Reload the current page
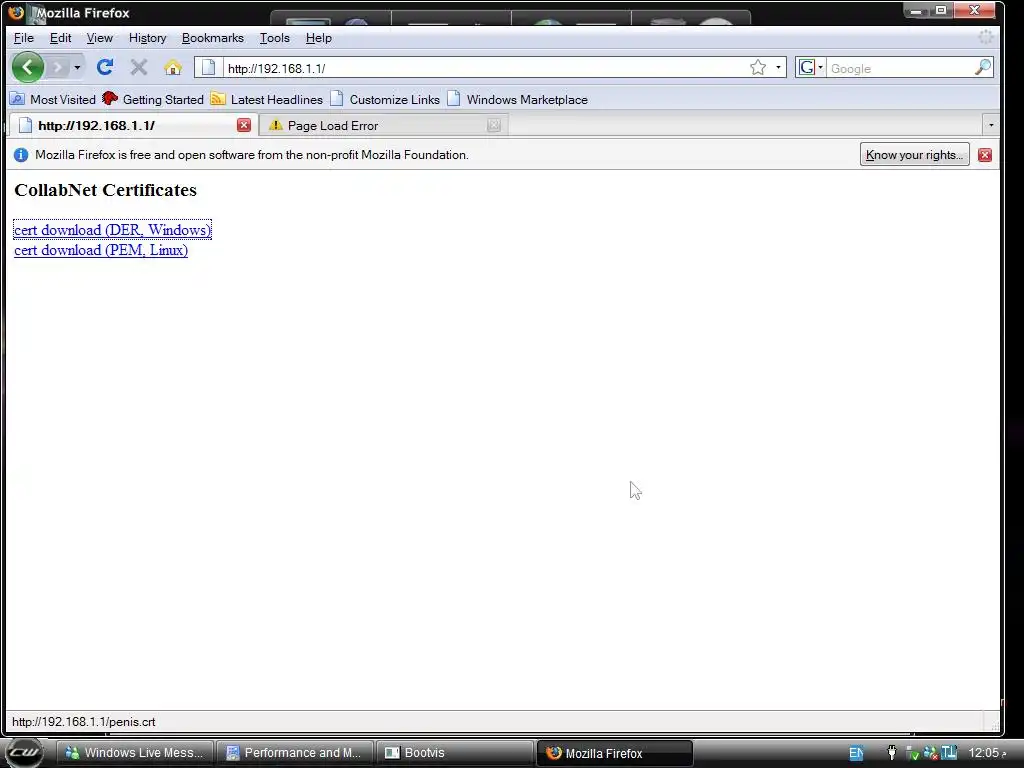The width and height of the screenshot is (1024, 768). point(104,67)
